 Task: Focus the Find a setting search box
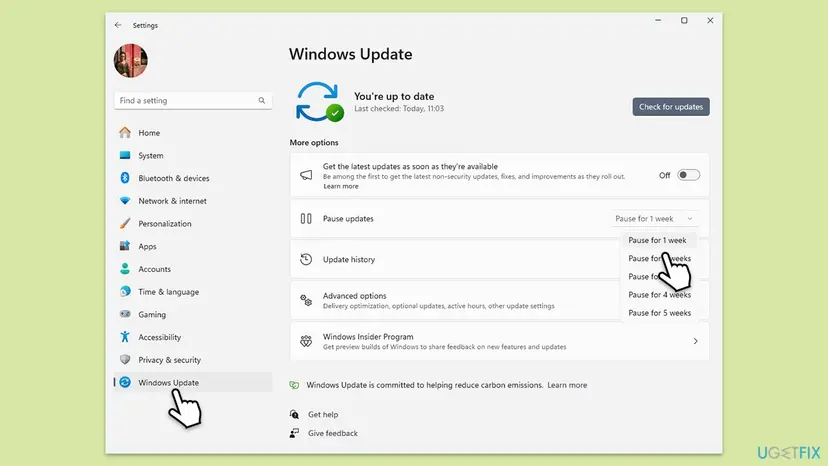(193, 100)
